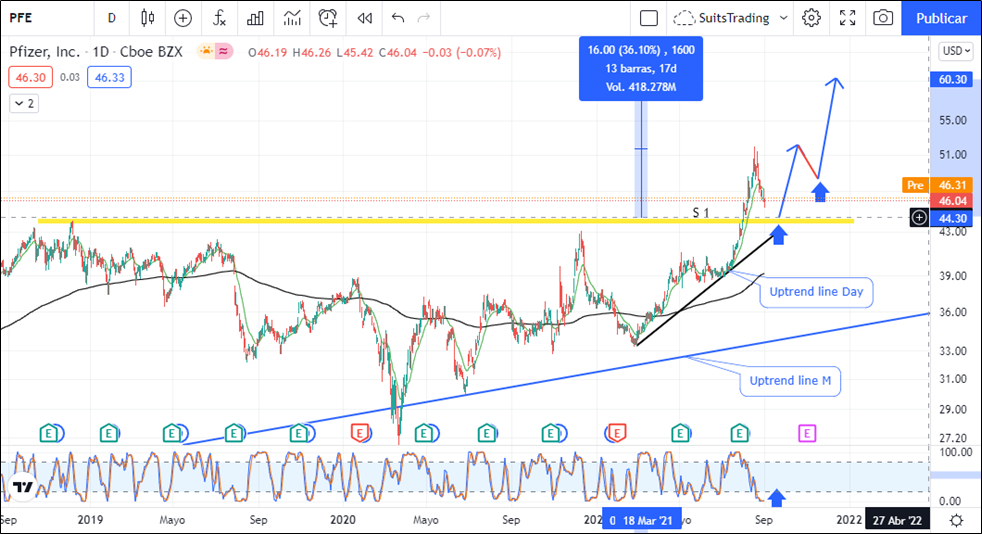Undo the last chart action
Viewport: 982px width, 534px height.
[399, 17]
